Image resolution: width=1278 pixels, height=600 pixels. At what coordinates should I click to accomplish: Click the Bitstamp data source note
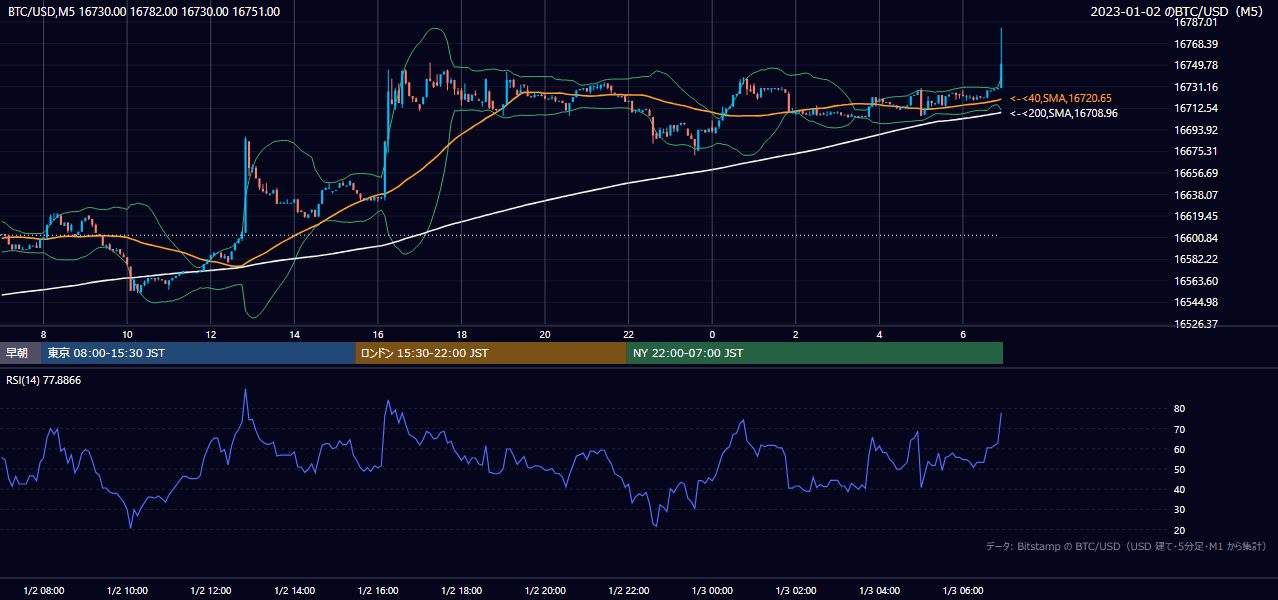[1126, 546]
